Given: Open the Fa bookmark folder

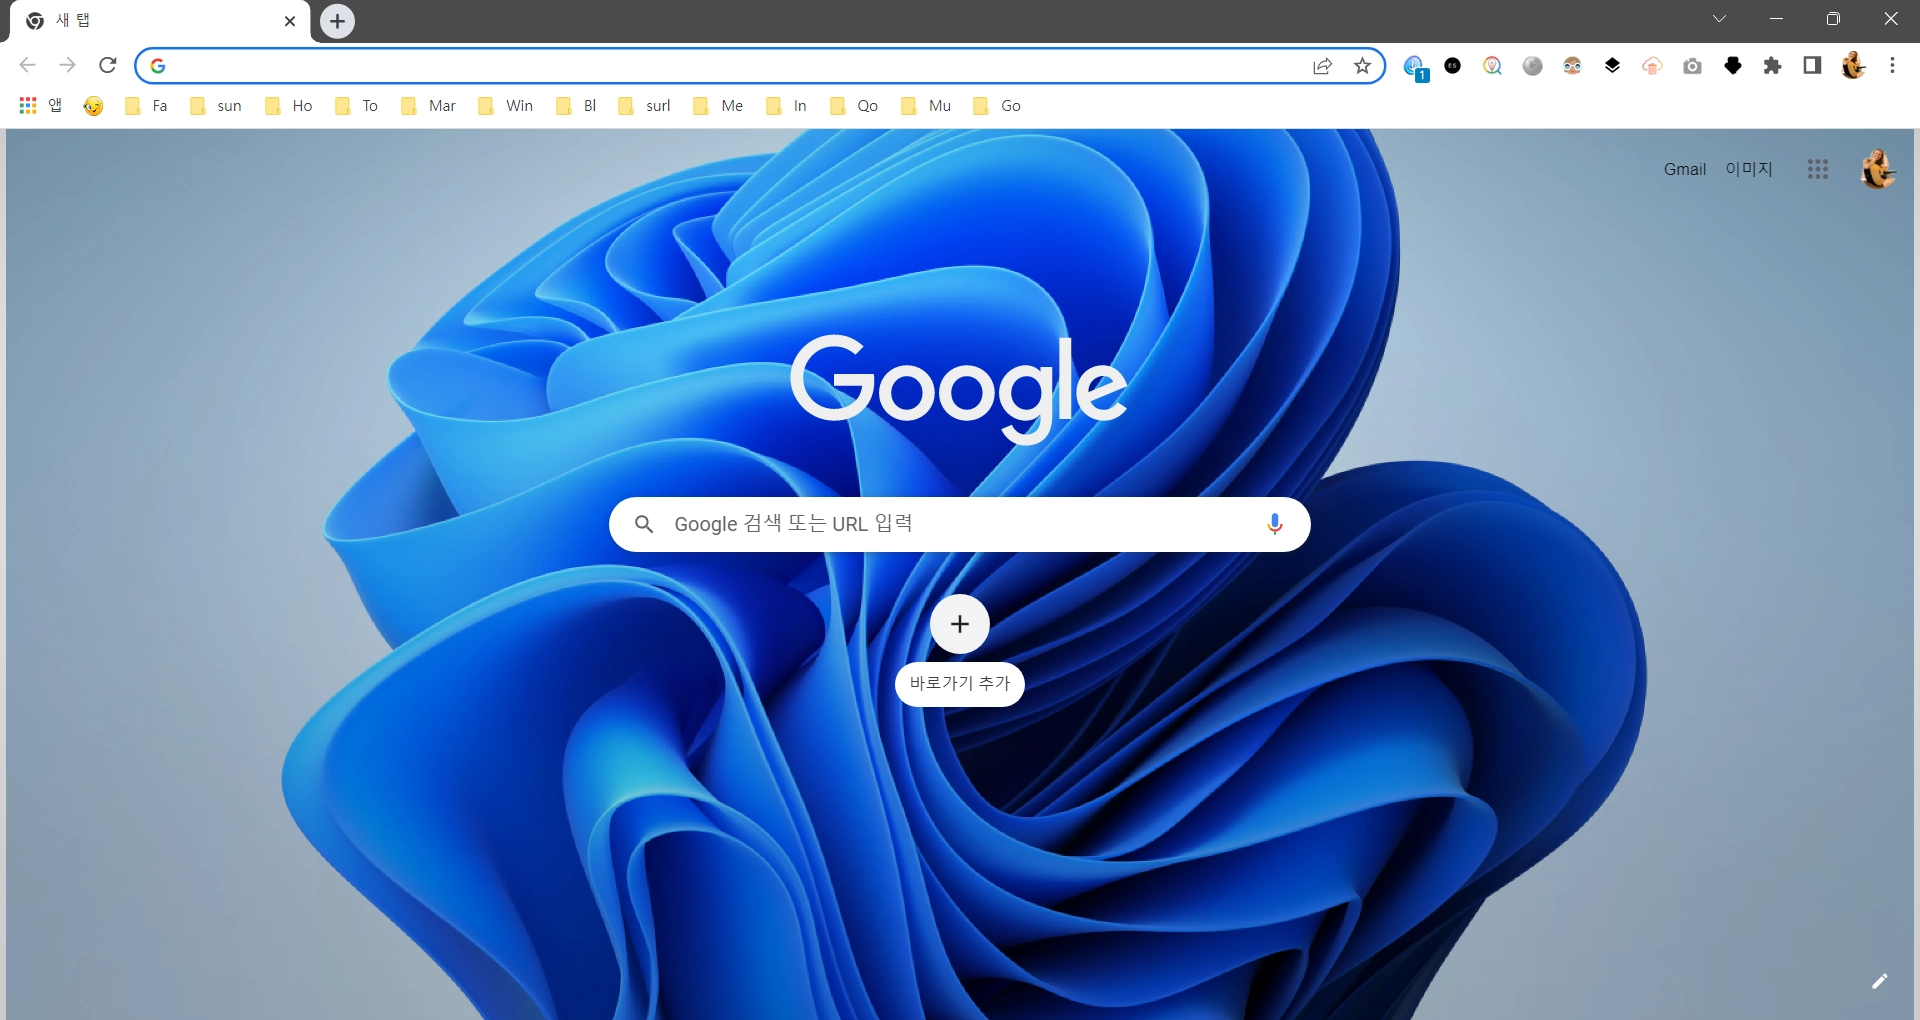Looking at the screenshot, I should 146,106.
